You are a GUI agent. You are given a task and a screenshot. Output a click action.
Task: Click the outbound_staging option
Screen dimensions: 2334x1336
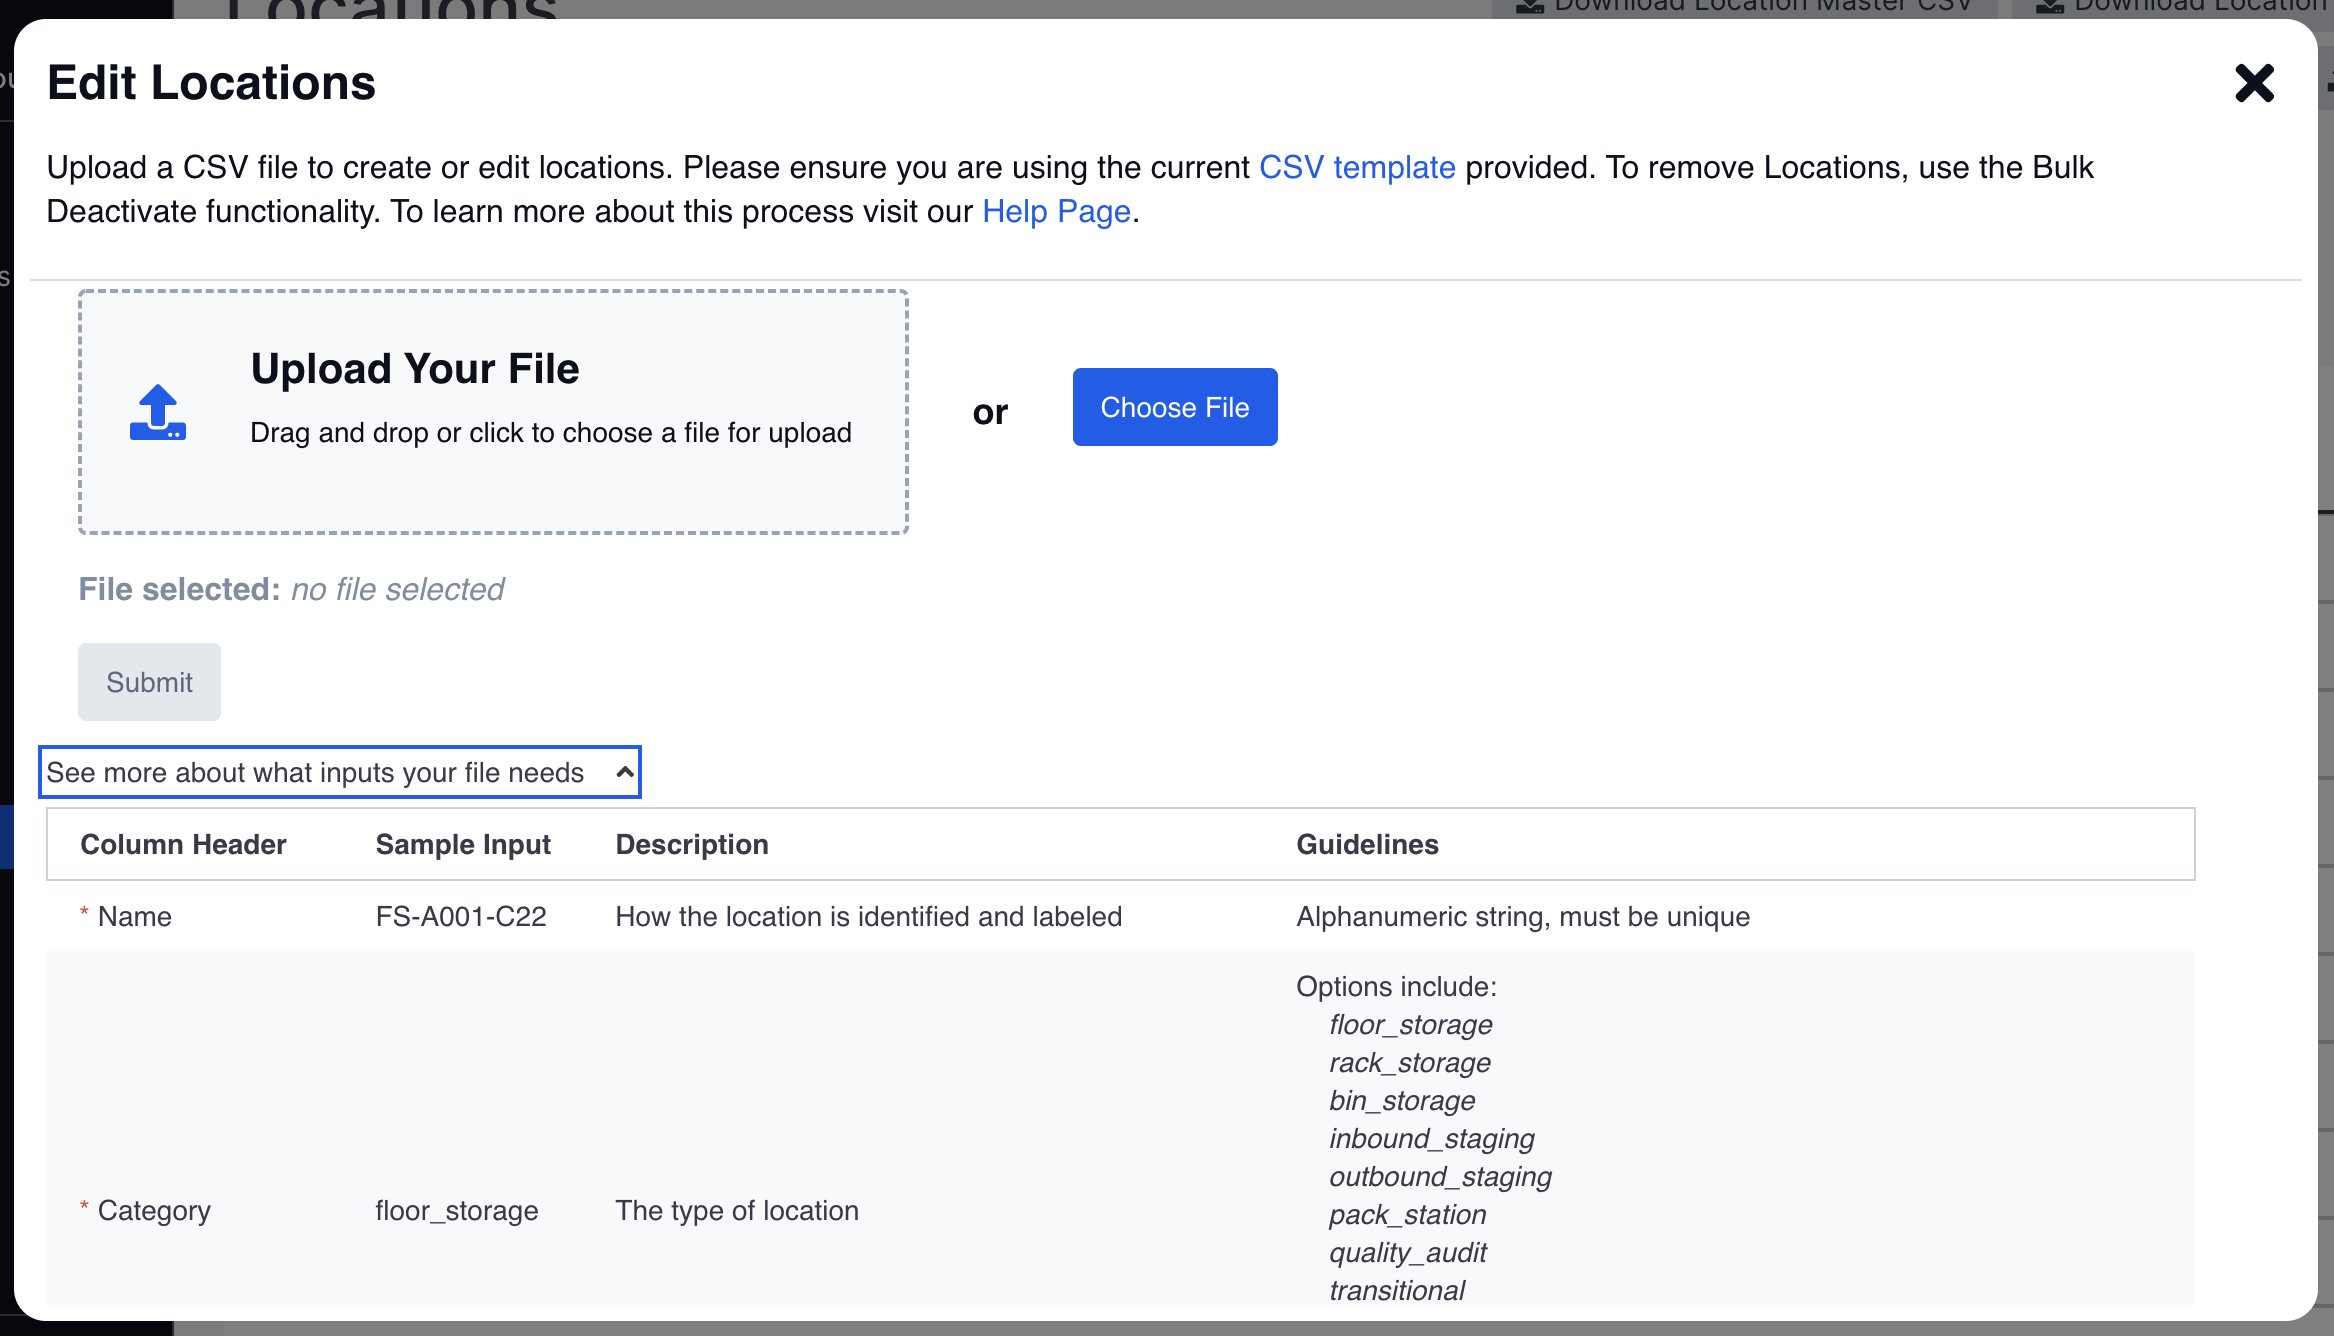pos(1440,1176)
